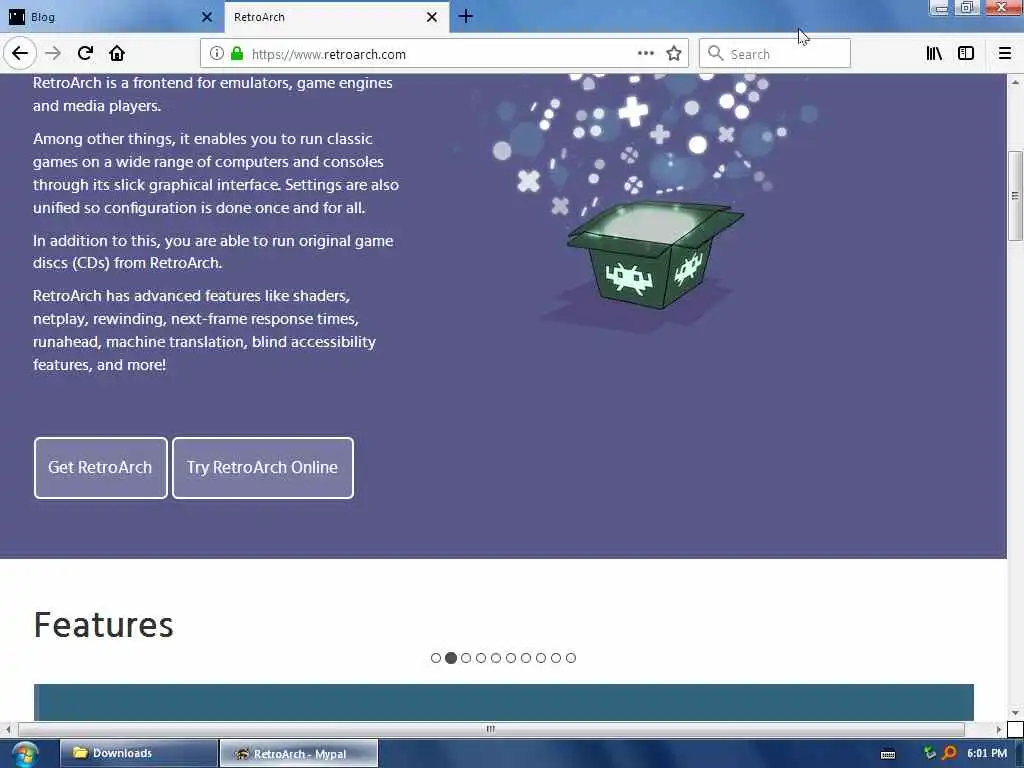Close the Blog tab
Image resolution: width=1024 pixels, height=768 pixels.
(x=207, y=17)
